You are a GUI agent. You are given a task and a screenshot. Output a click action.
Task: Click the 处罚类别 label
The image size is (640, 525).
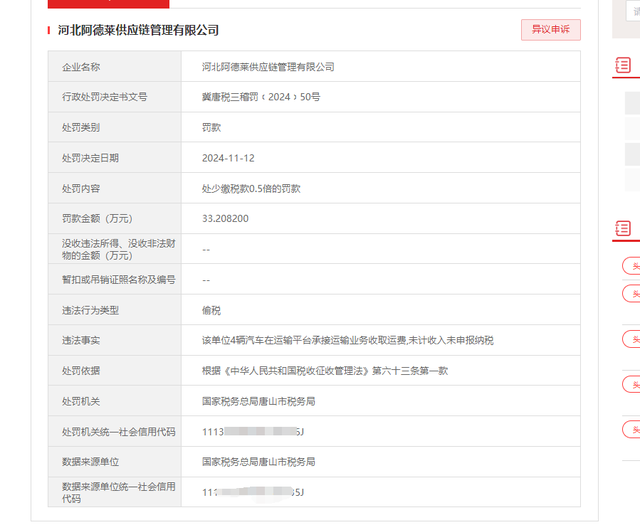coord(81,128)
